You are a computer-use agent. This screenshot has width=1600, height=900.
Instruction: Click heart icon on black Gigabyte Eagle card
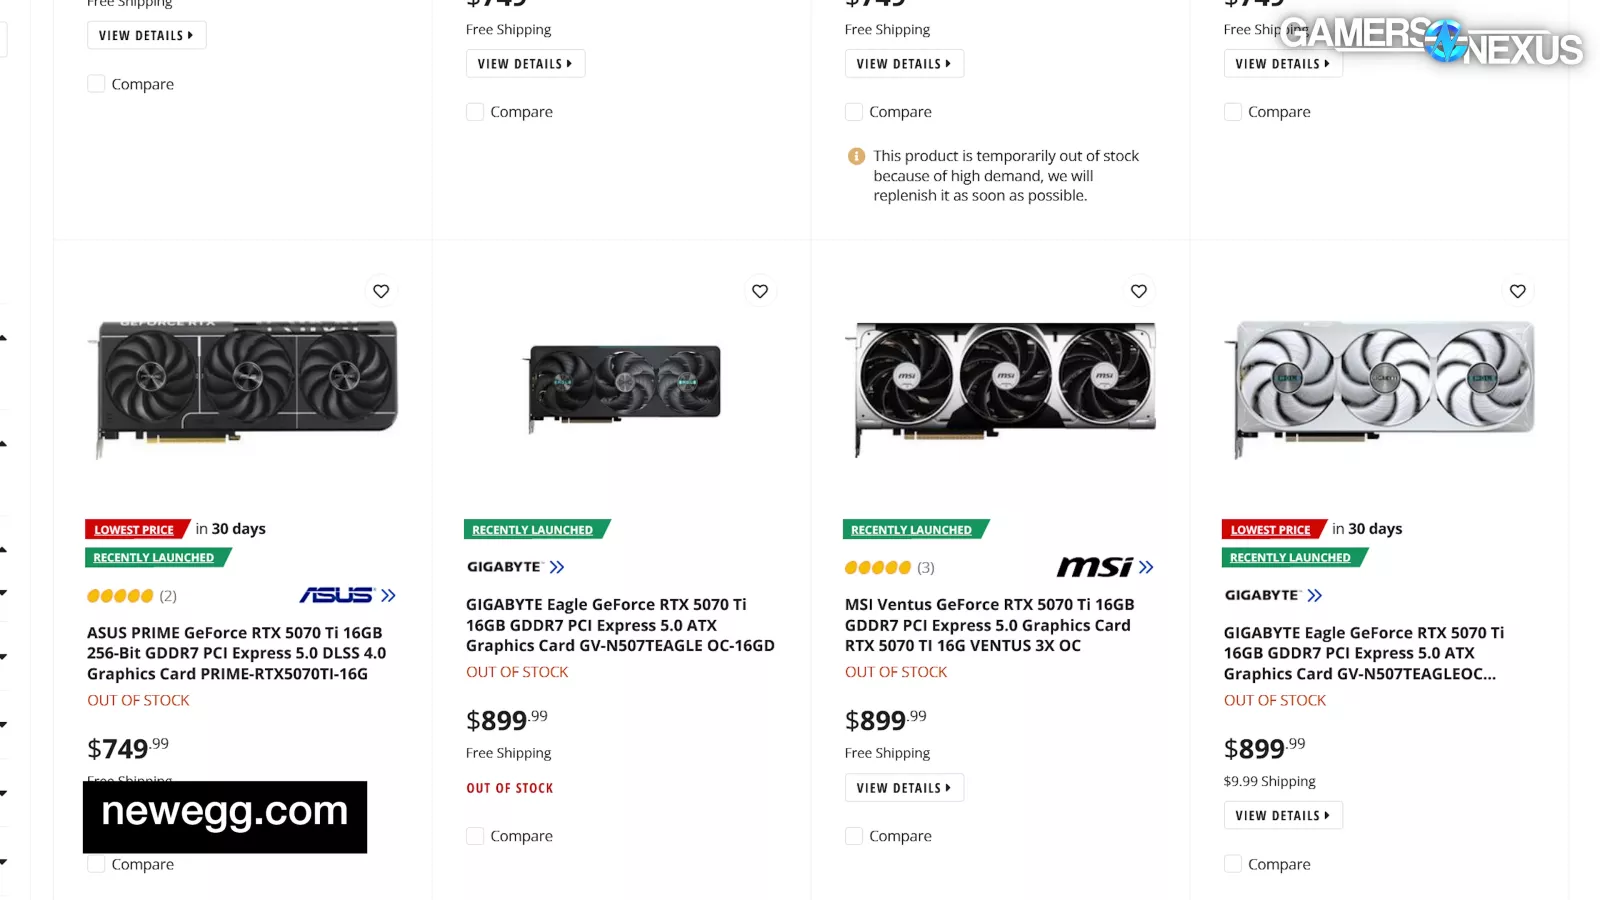(760, 291)
